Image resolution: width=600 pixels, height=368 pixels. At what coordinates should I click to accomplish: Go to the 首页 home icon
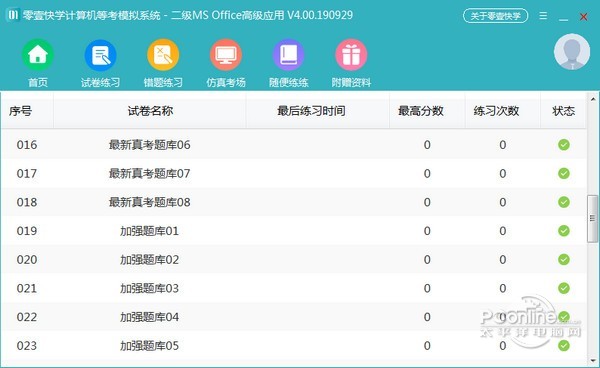(38, 55)
